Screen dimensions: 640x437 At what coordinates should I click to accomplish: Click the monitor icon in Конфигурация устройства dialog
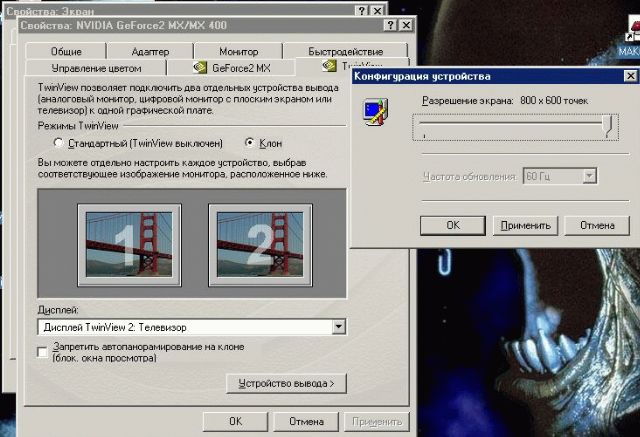coord(376,112)
